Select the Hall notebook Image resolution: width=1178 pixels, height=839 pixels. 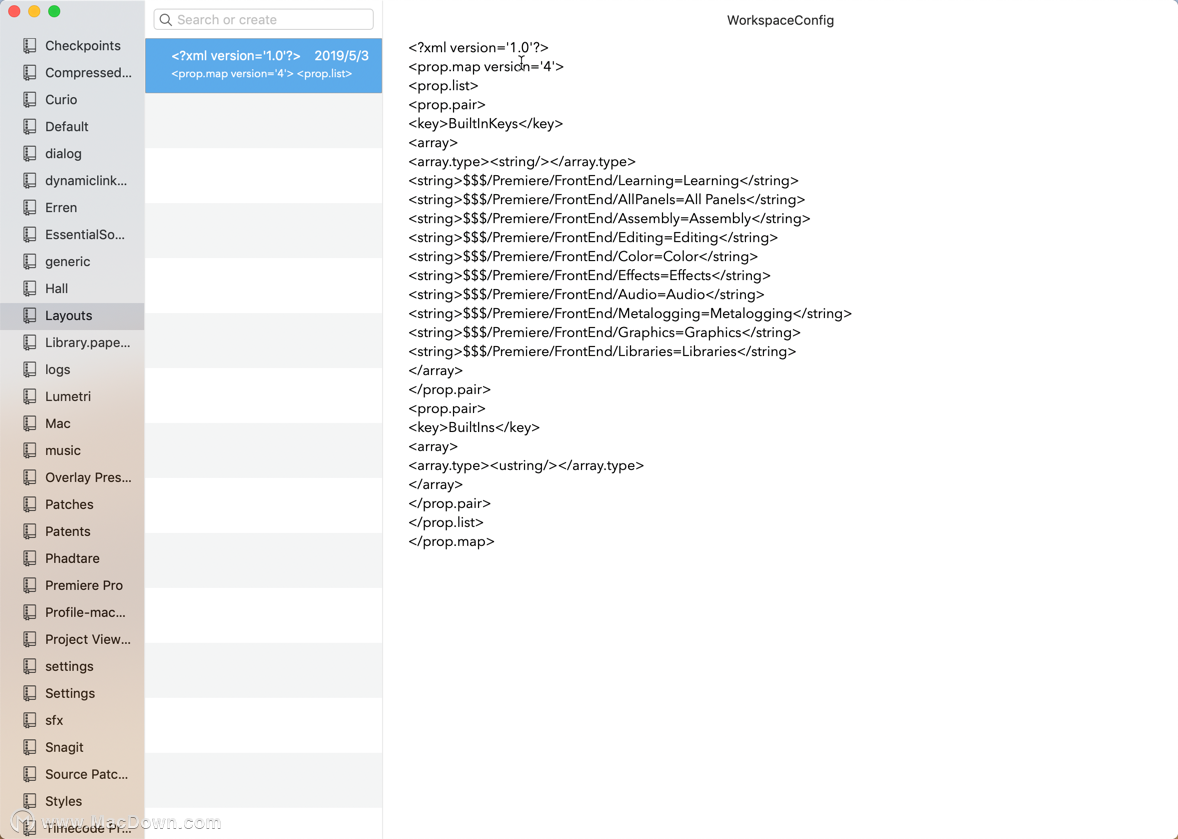point(56,289)
